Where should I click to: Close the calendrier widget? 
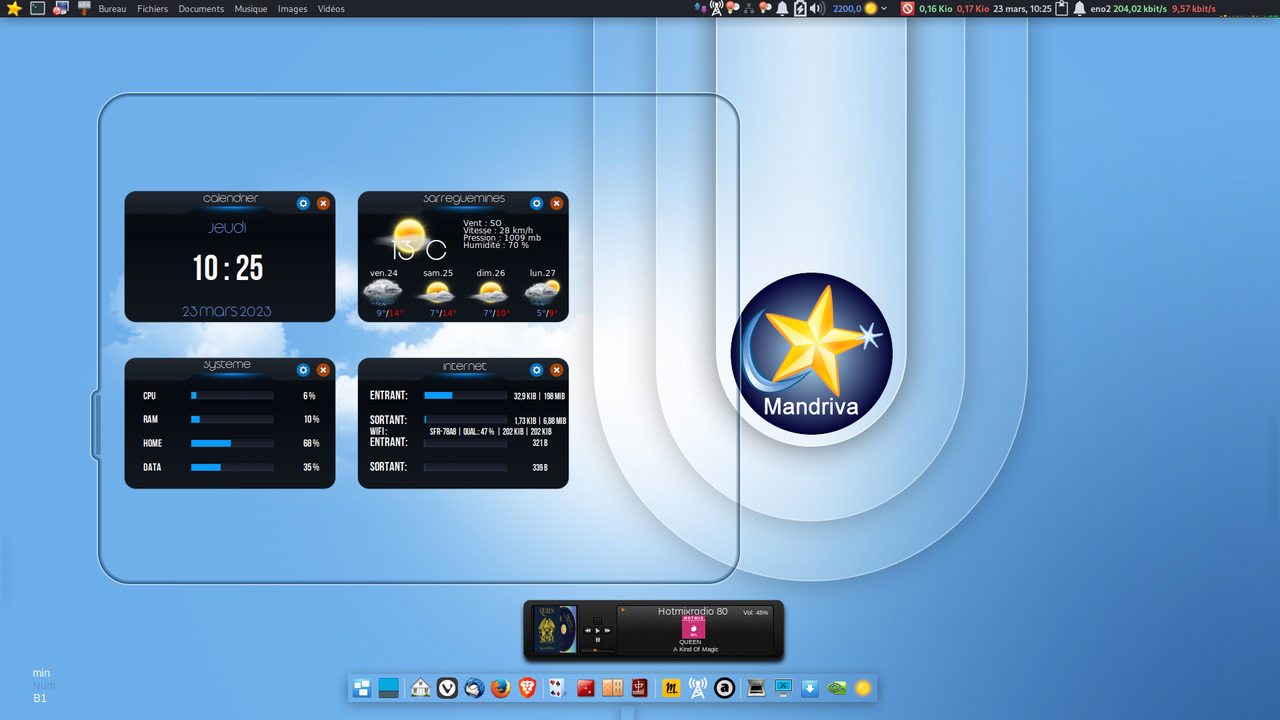point(323,203)
